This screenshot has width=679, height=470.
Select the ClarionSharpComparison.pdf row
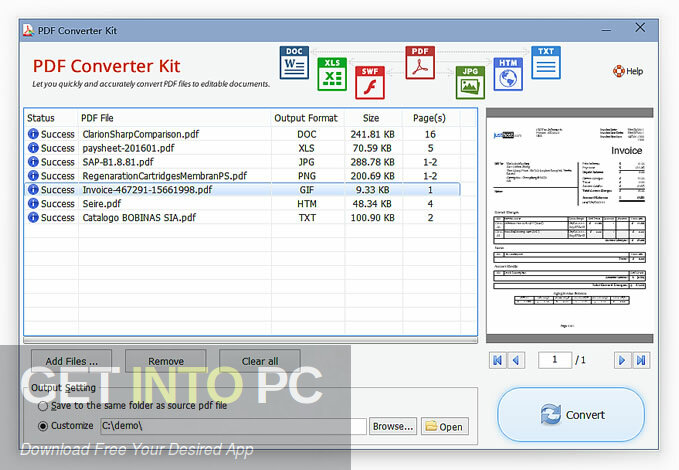coord(242,134)
